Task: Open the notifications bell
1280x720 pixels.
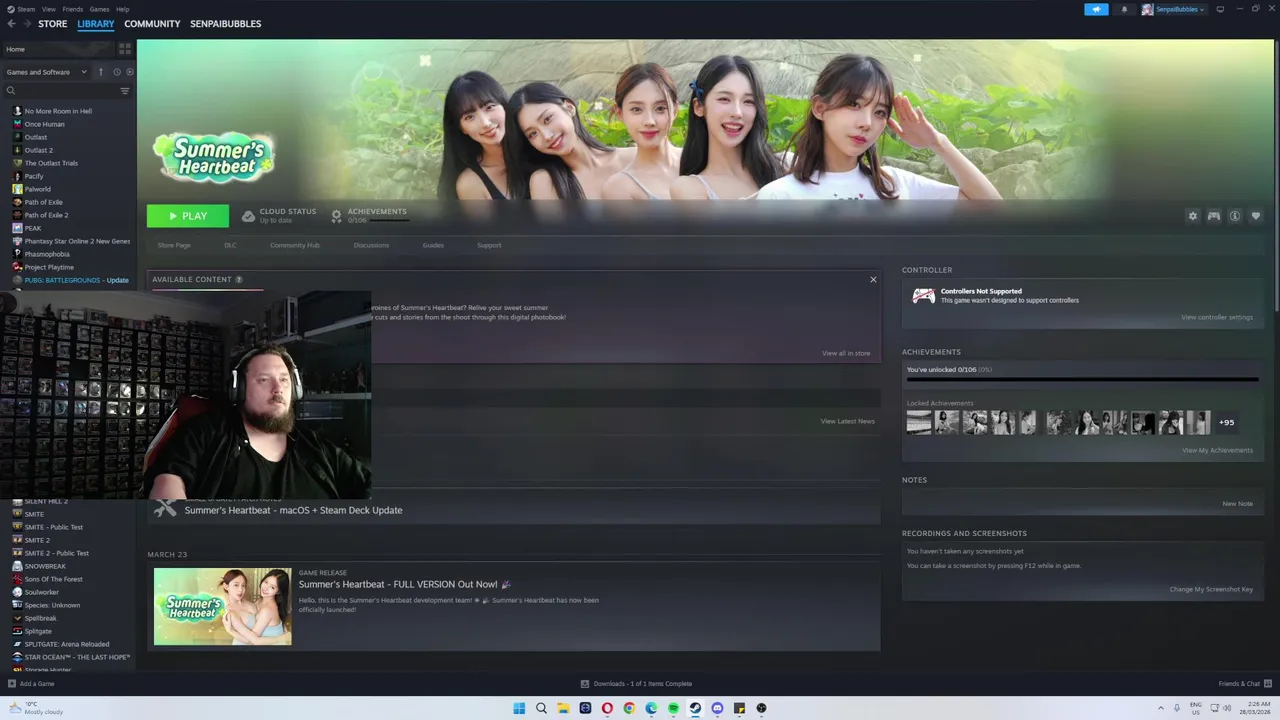Action: click(x=1124, y=9)
